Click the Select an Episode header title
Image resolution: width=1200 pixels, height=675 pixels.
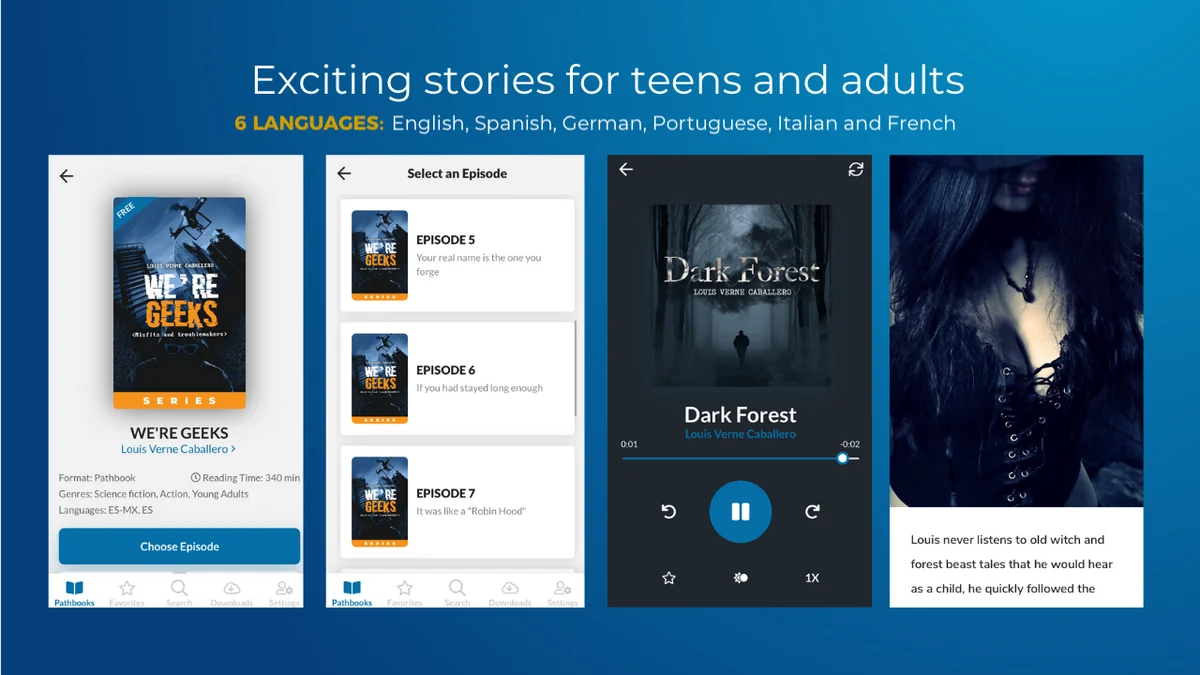(x=457, y=173)
